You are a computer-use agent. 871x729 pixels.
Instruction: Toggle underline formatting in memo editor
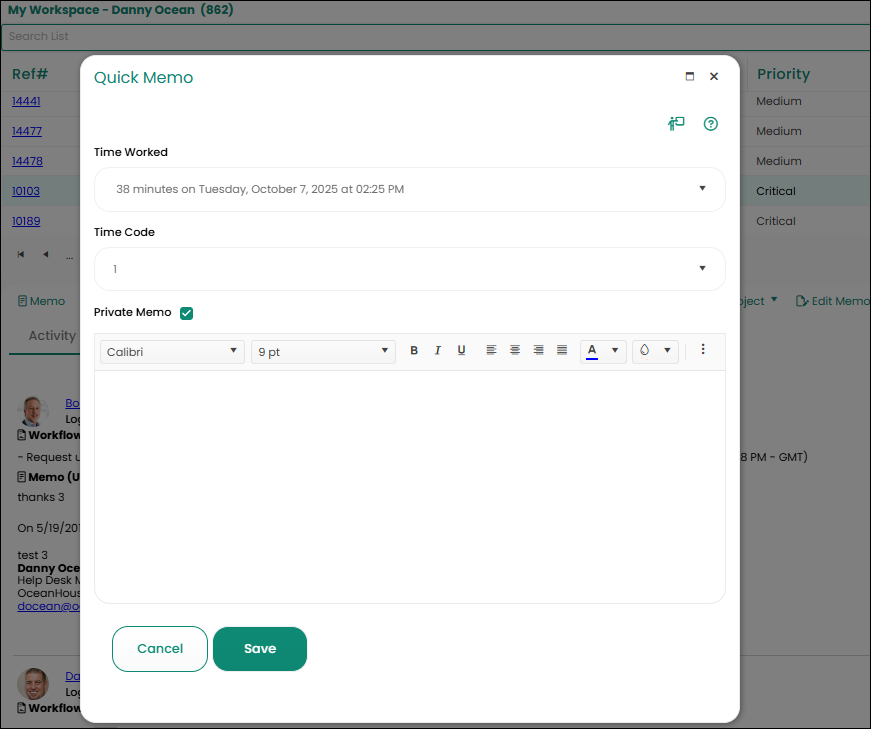(461, 351)
